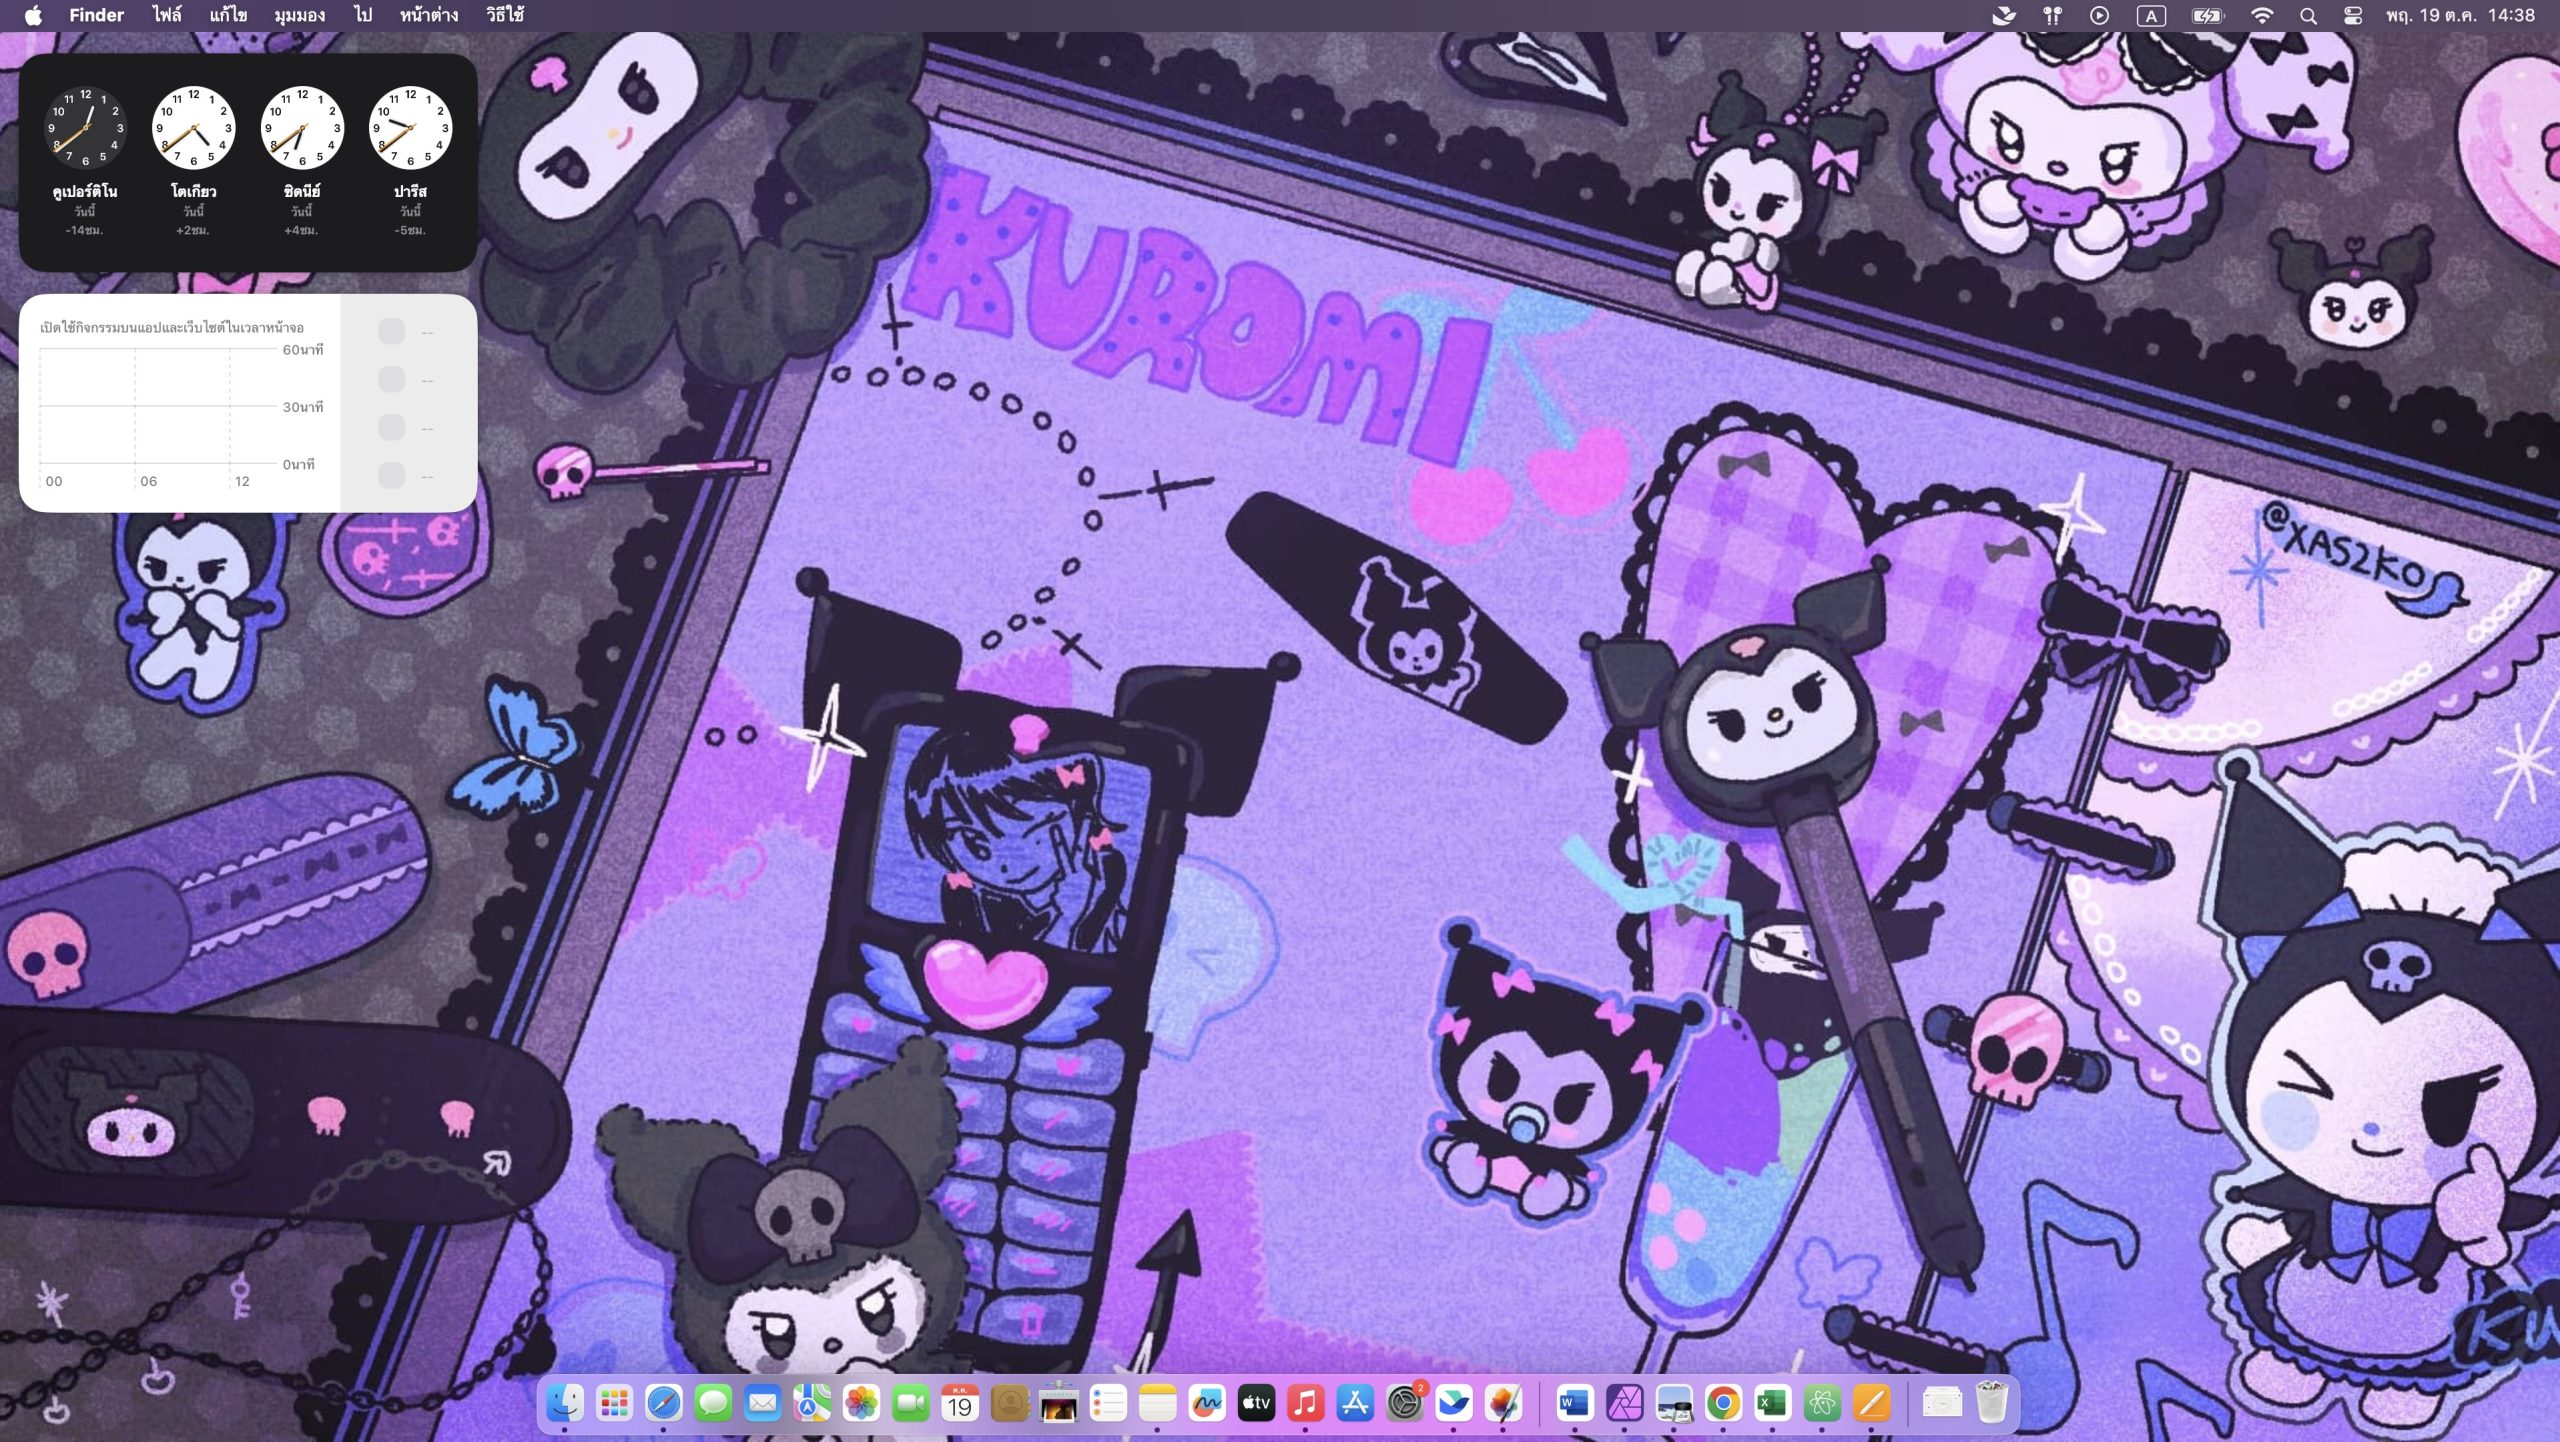Open Launchpad grid icon in Dock
The height and width of the screenshot is (1442, 2560).
614,1404
